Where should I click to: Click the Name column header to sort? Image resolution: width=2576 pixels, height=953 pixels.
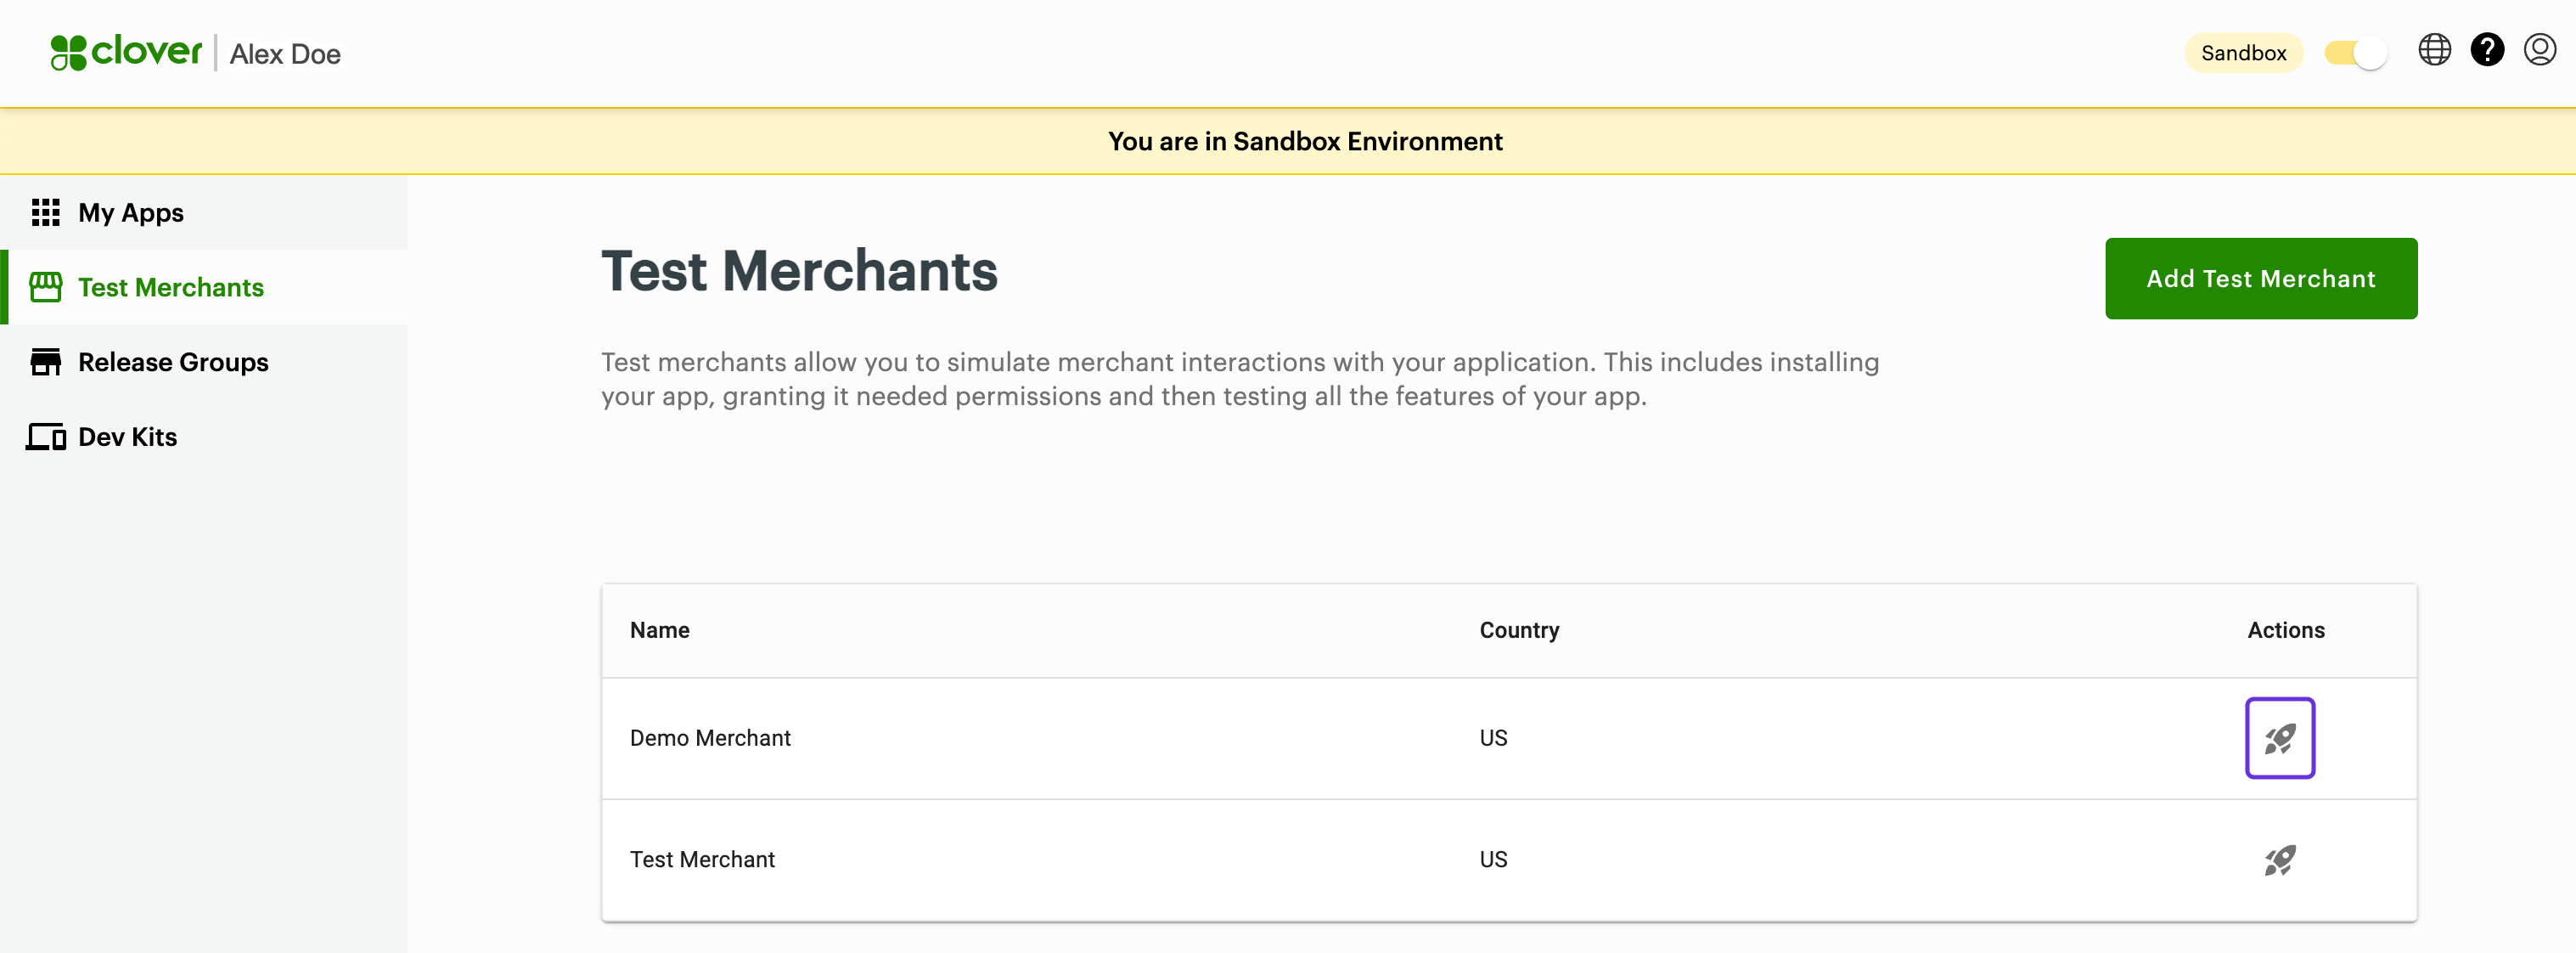tap(659, 629)
